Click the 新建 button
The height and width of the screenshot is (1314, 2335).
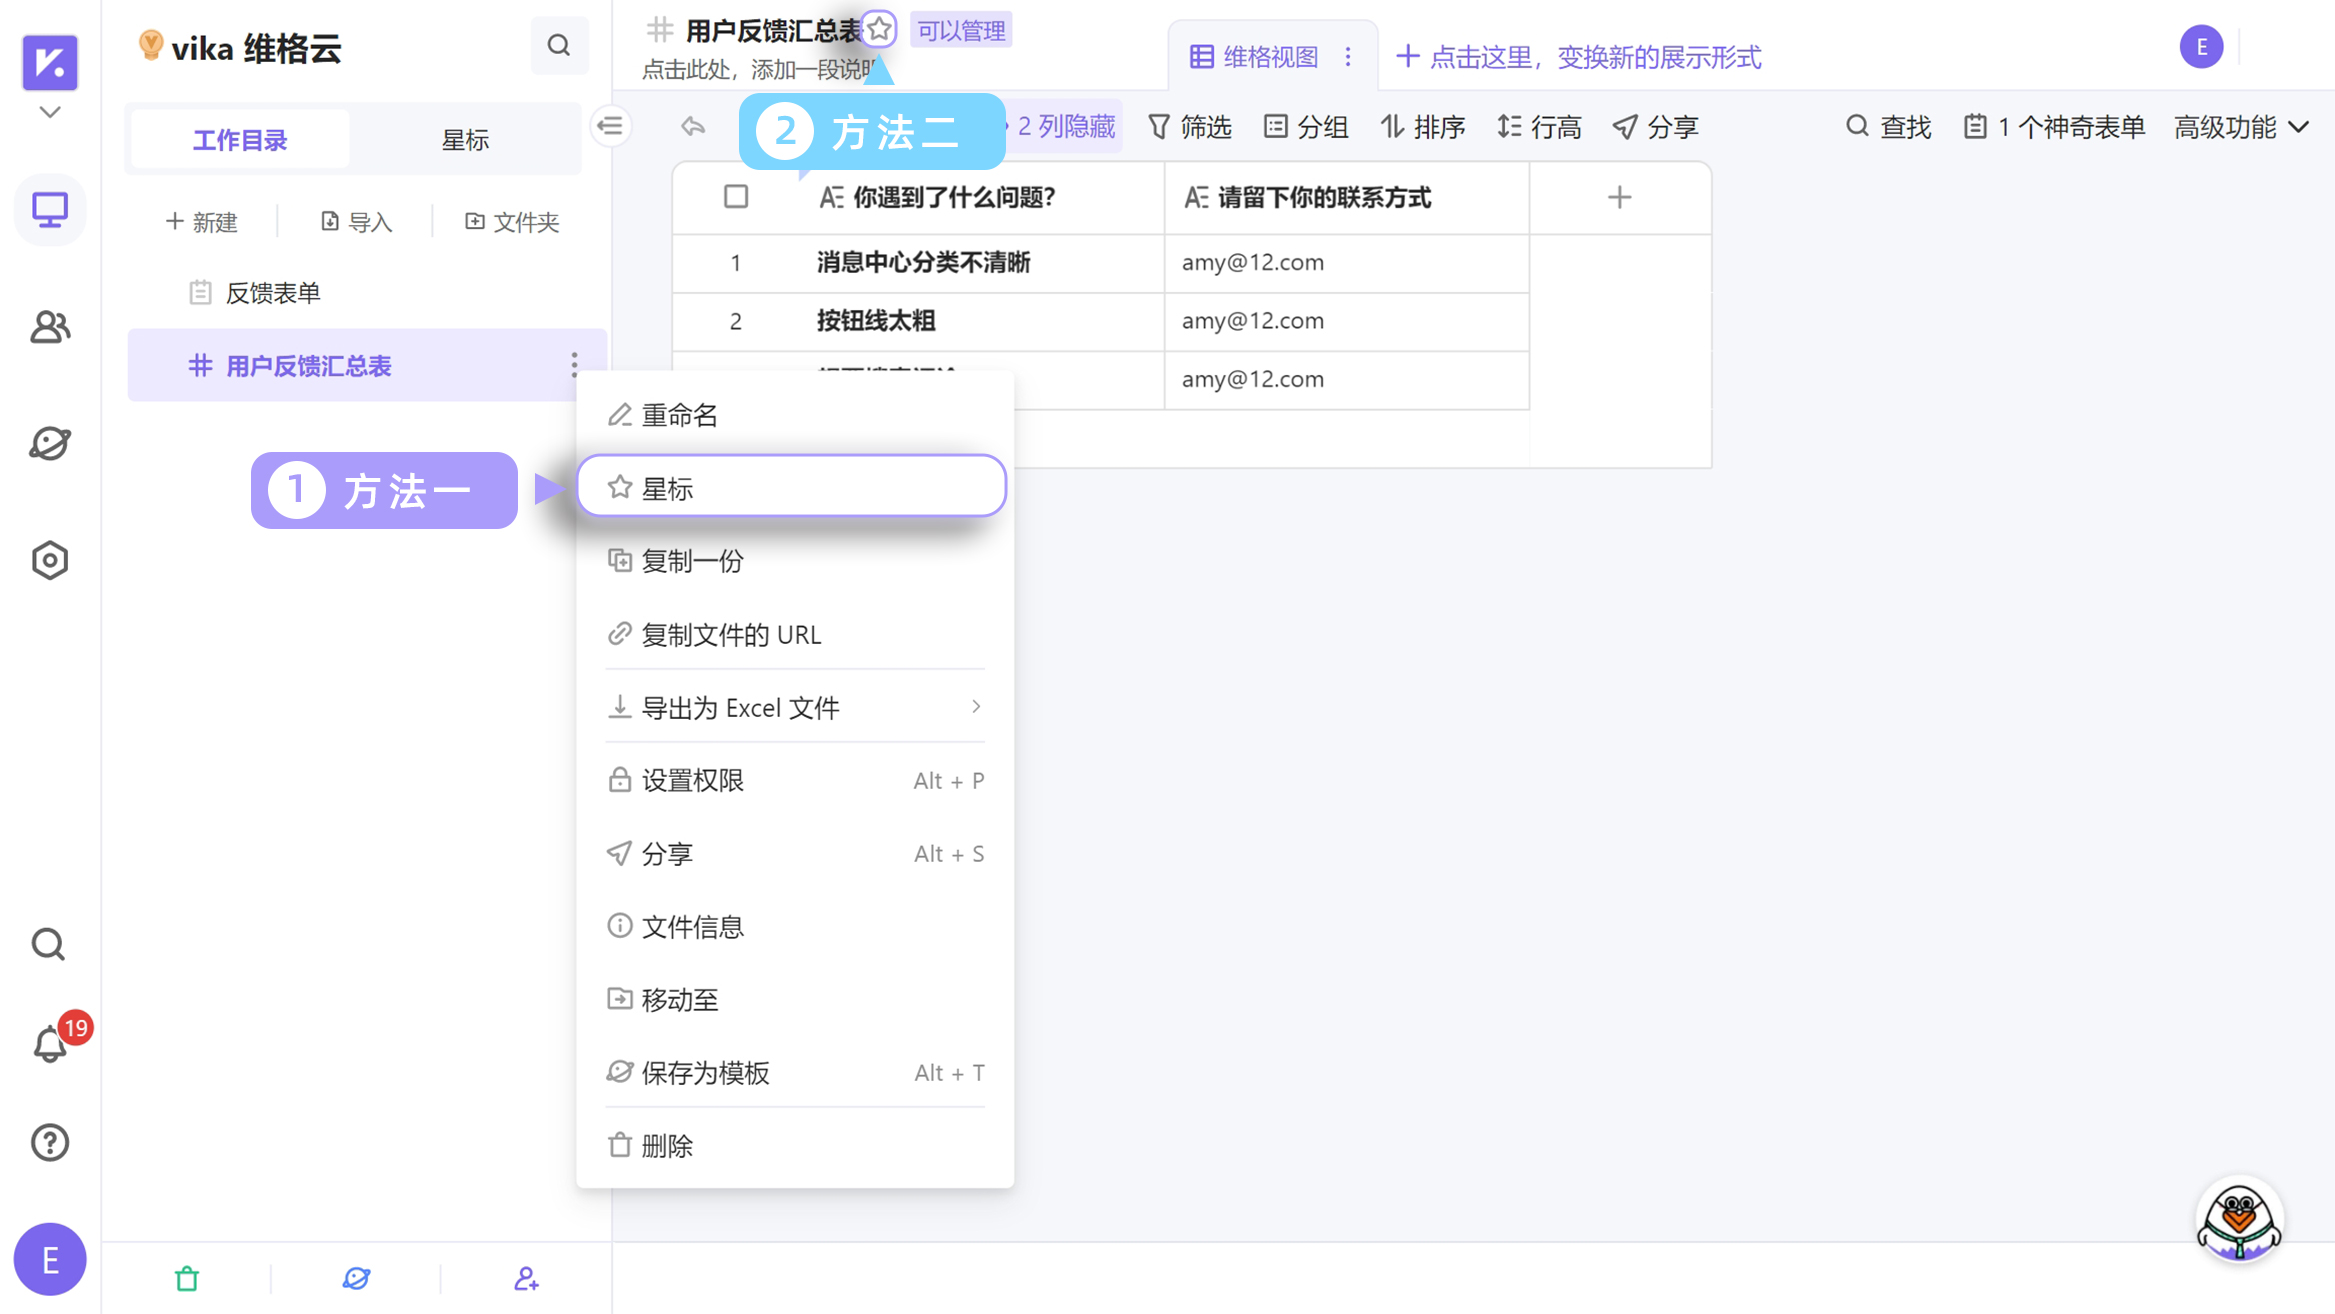(203, 221)
